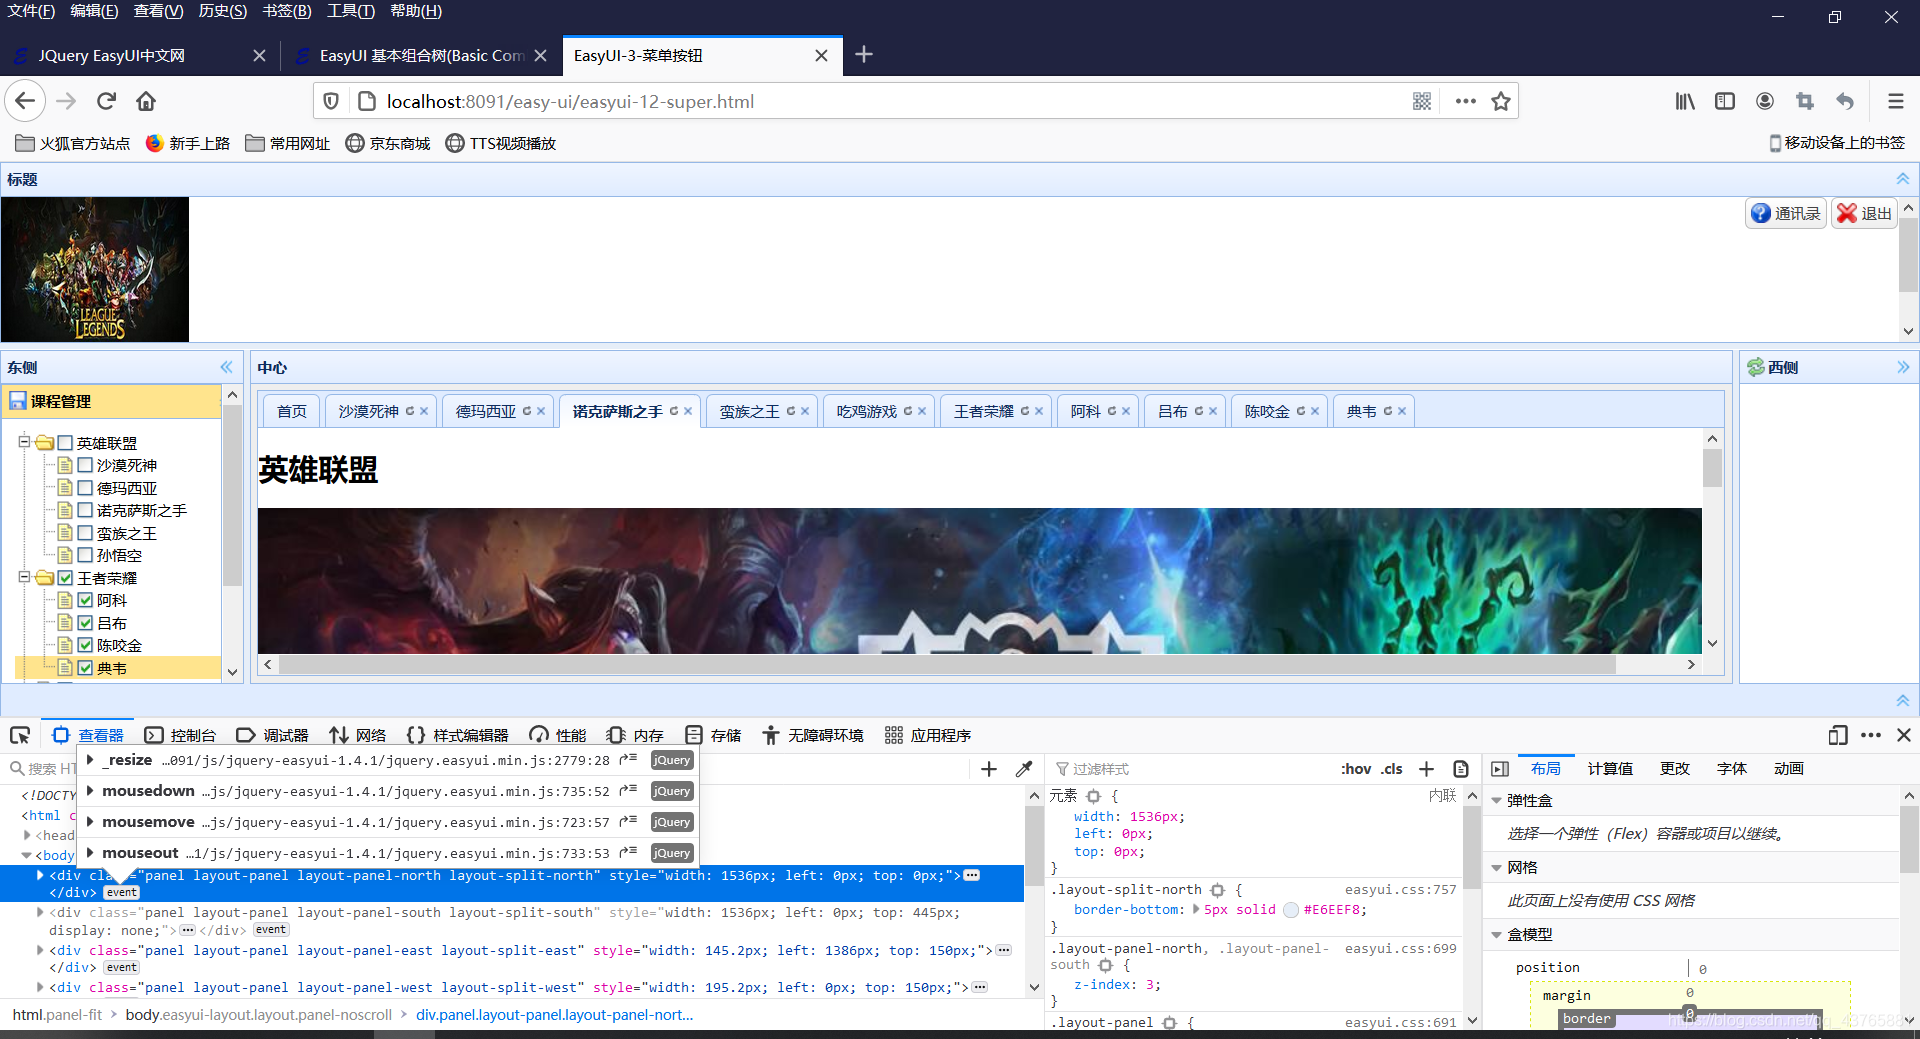1920x1039 pixels.
Task: Pick a color with the eyedropper icon
Action: (1023, 769)
